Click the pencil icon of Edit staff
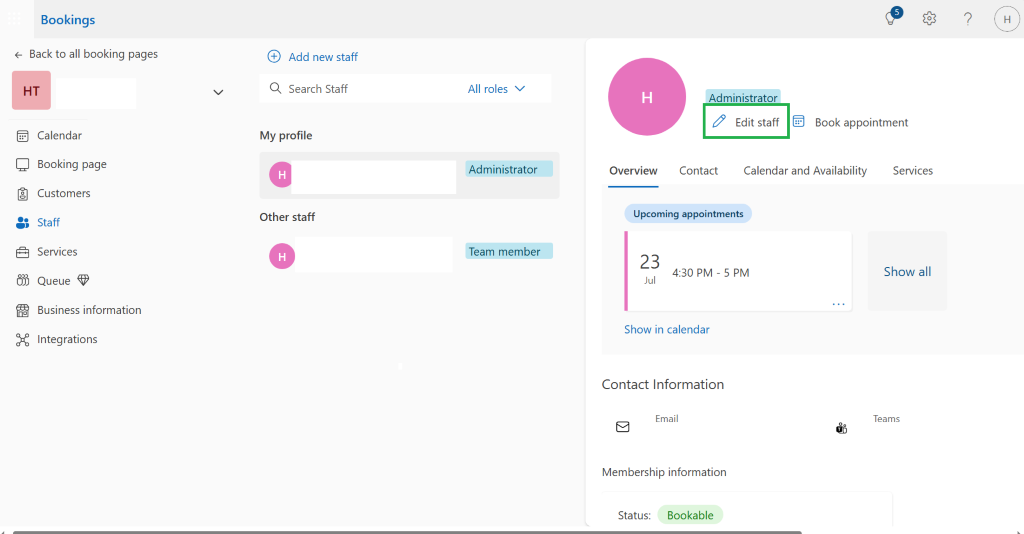Image resolution: width=1024 pixels, height=534 pixels. tap(719, 121)
